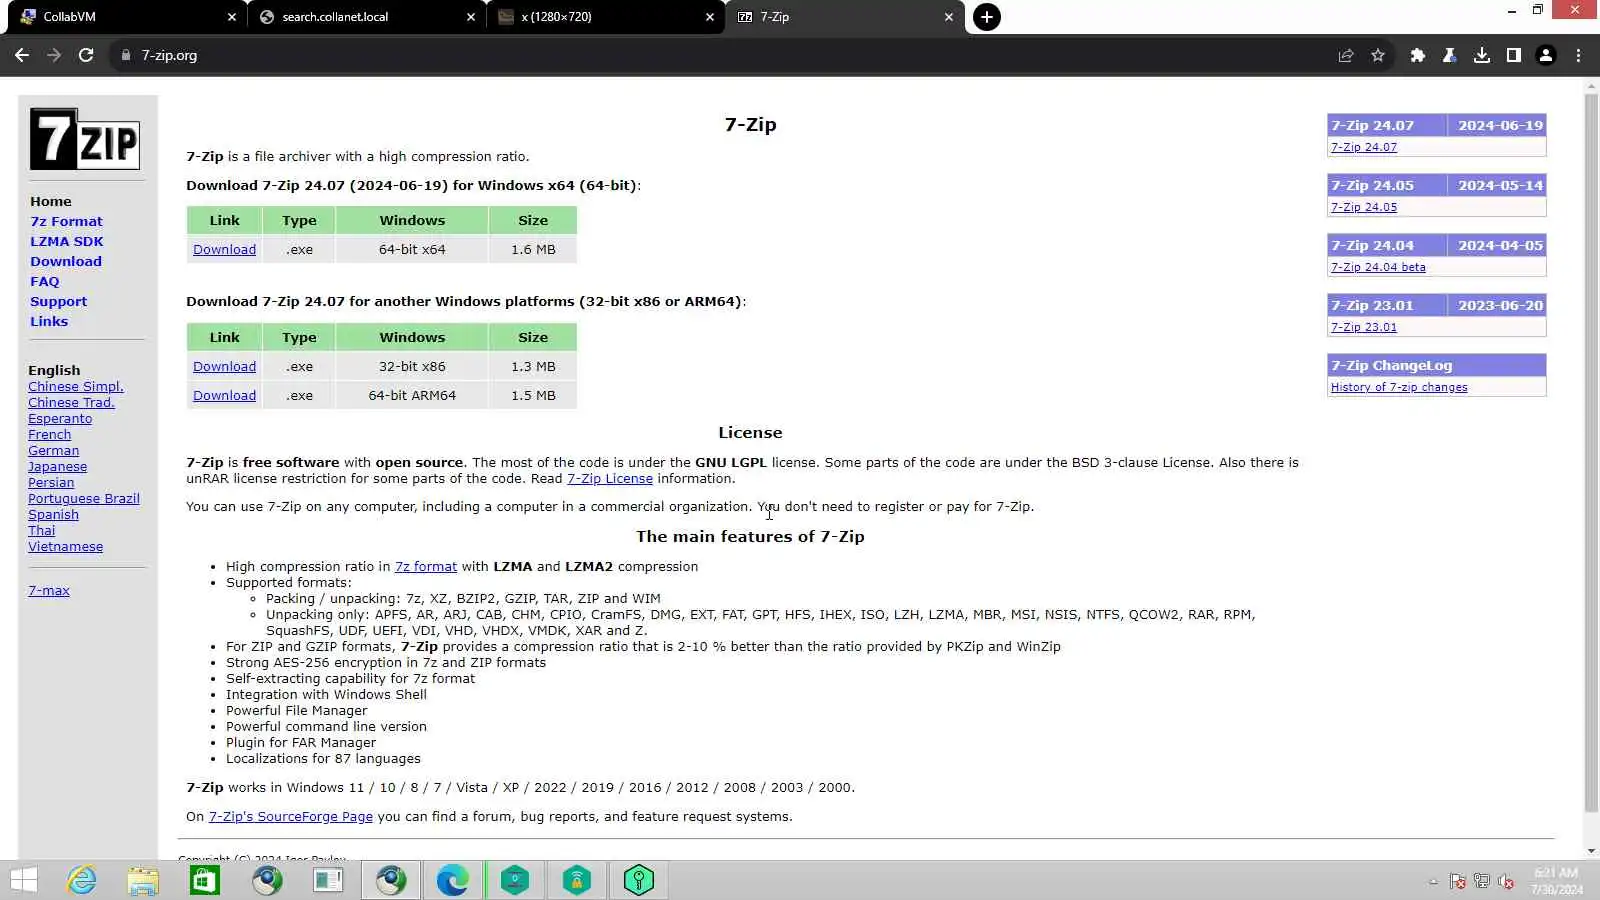This screenshot has width=1600, height=900.
Task: Click the site security lock icon
Action: point(126,55)
